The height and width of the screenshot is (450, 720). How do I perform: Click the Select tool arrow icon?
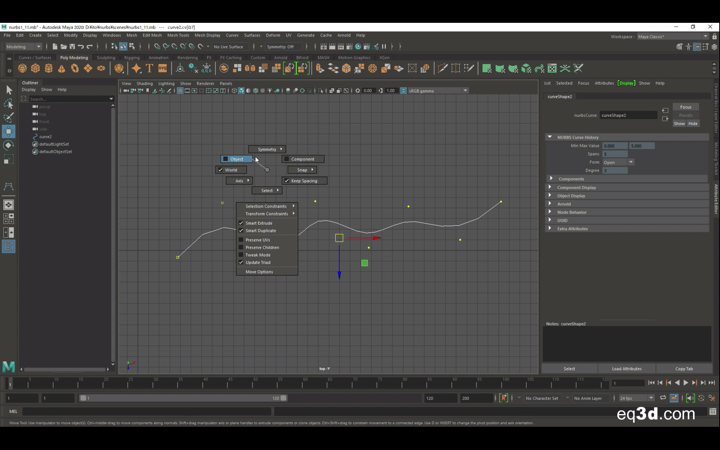coord(9,90)
